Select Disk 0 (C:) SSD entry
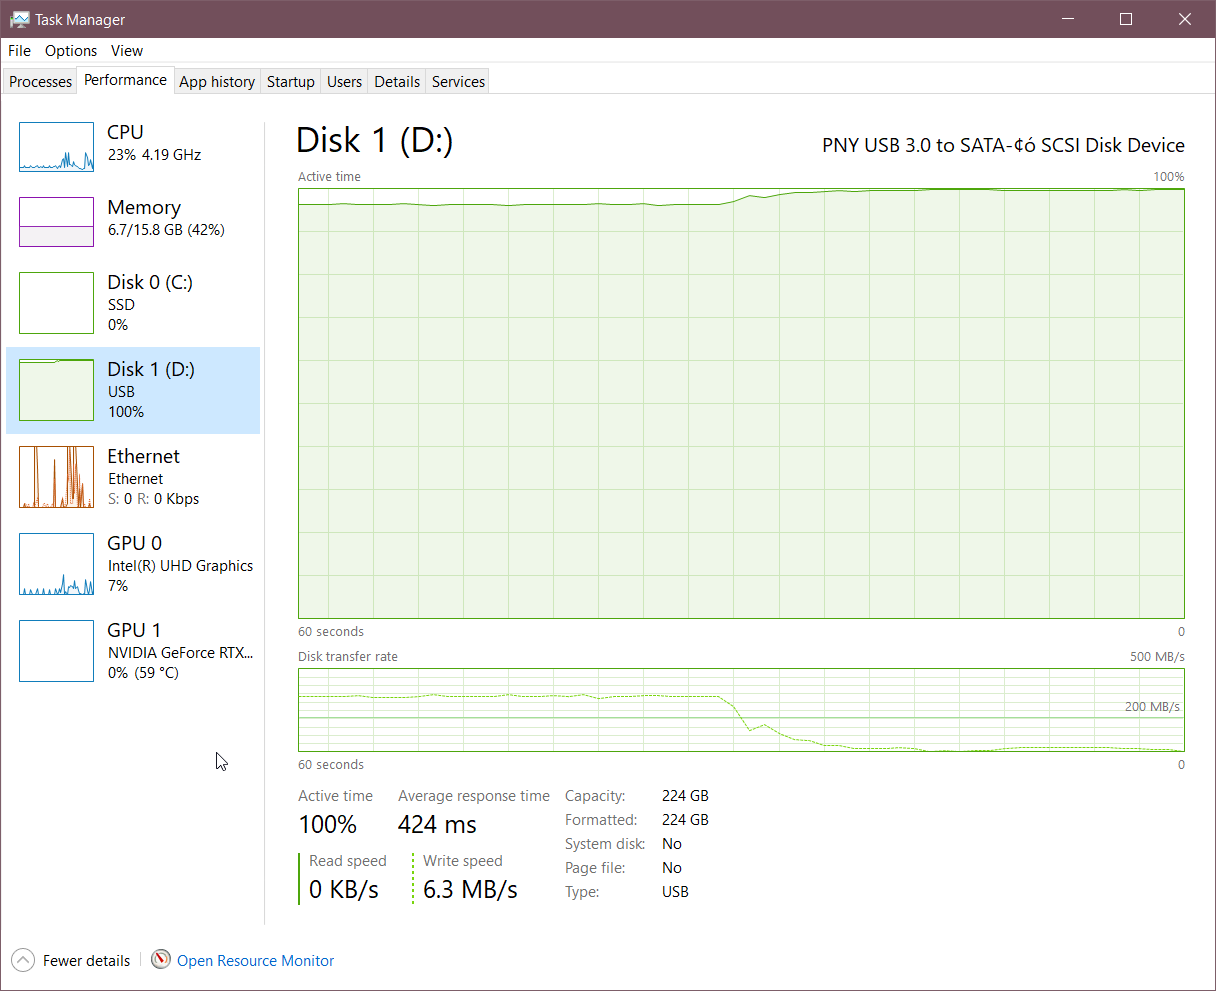Screen dimensions: 1216x991 150,303
